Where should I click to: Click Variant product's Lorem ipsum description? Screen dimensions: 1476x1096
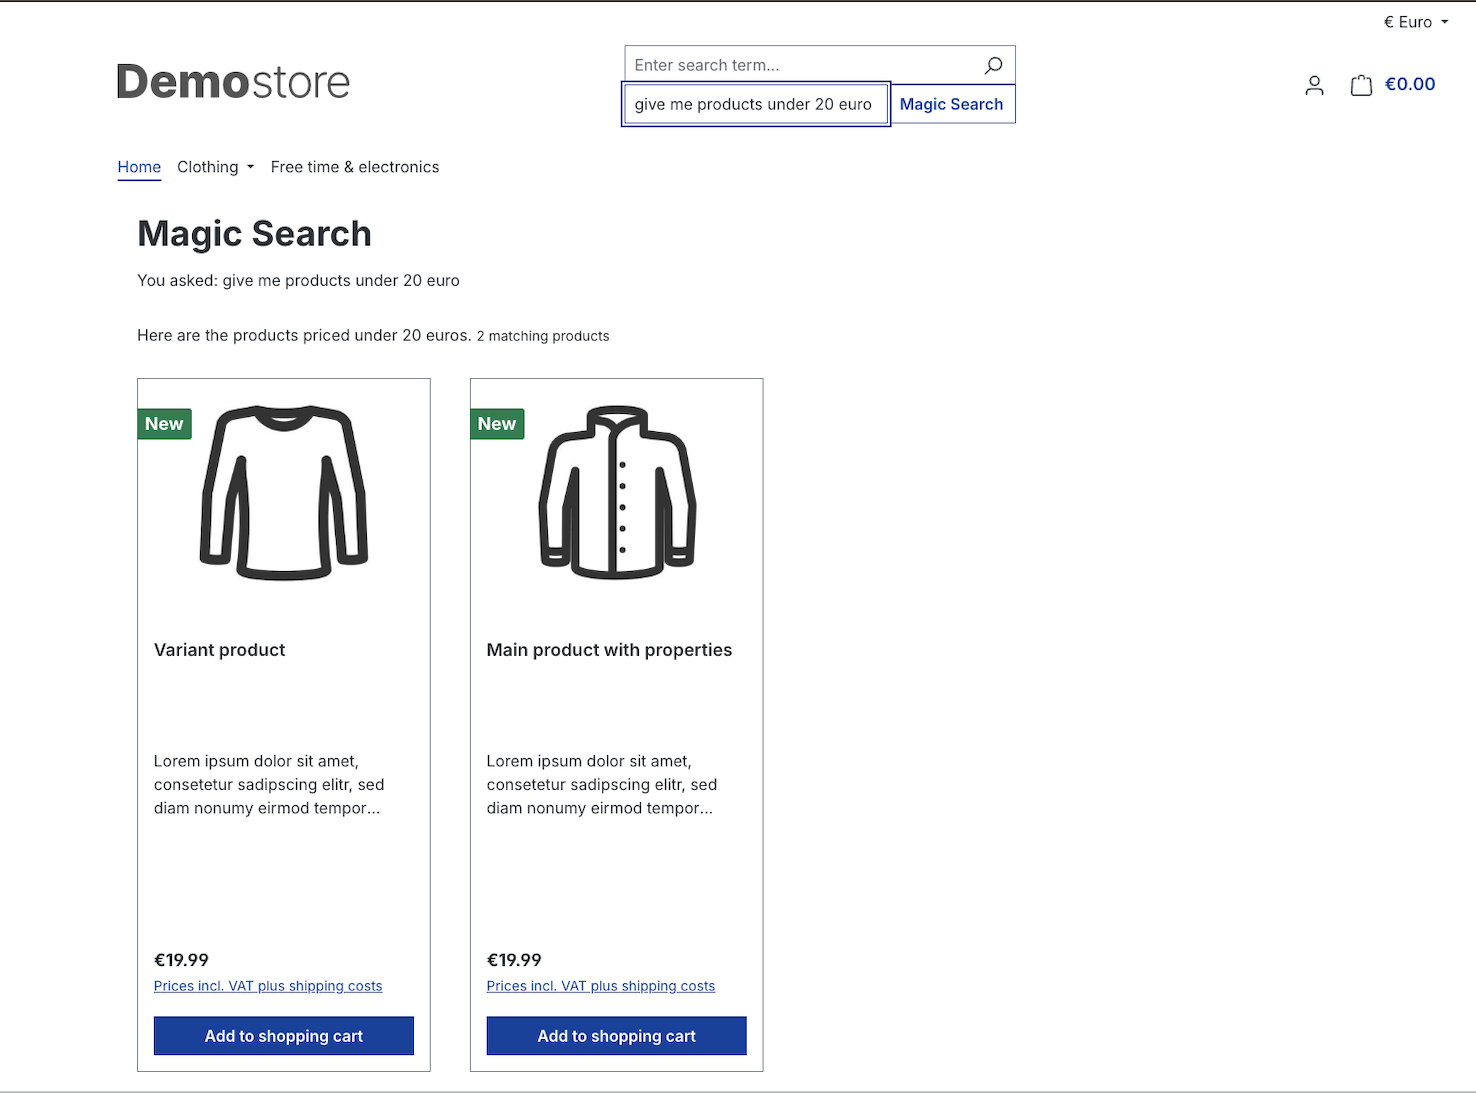point(269,785)
